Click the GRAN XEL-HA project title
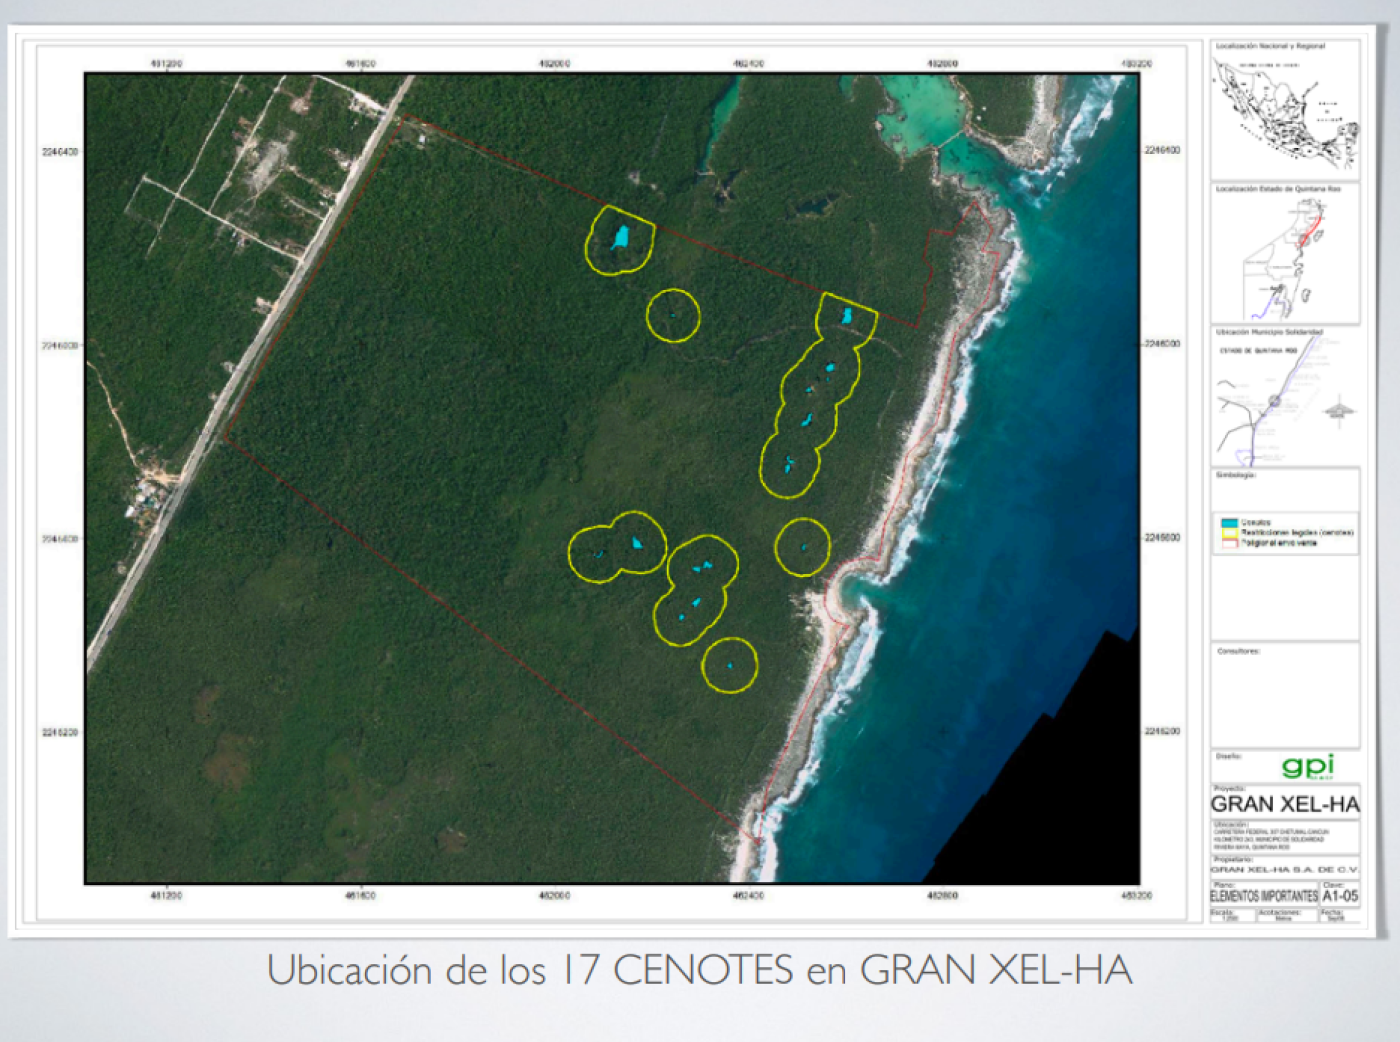The image size is (1400, 1042). click(1285, 804)
